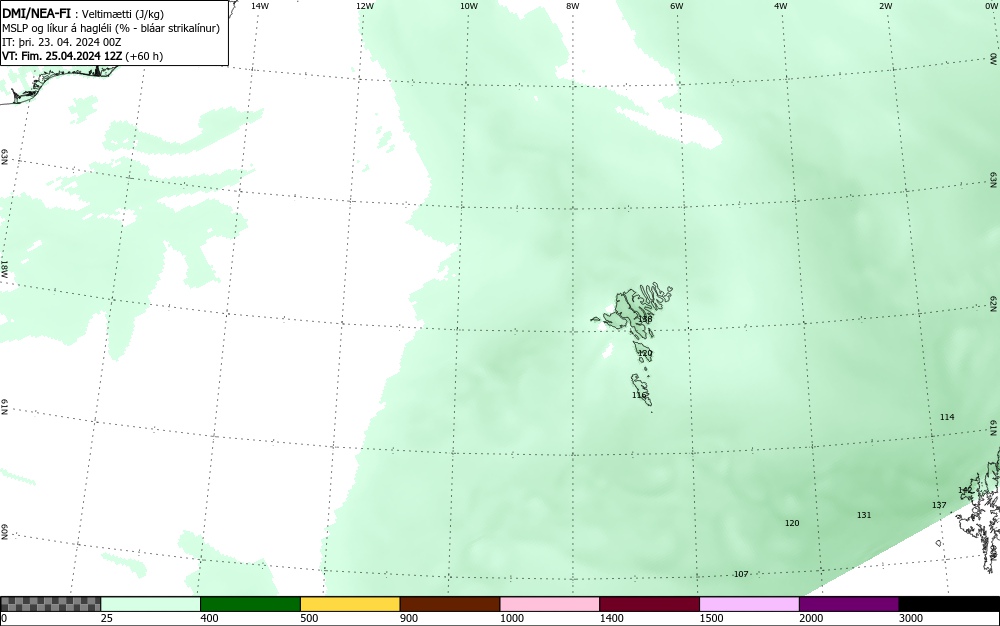Viewport: 1000px width, 626px height.
Task: Select the "10W" longitude label
Action: pos(469,6)
